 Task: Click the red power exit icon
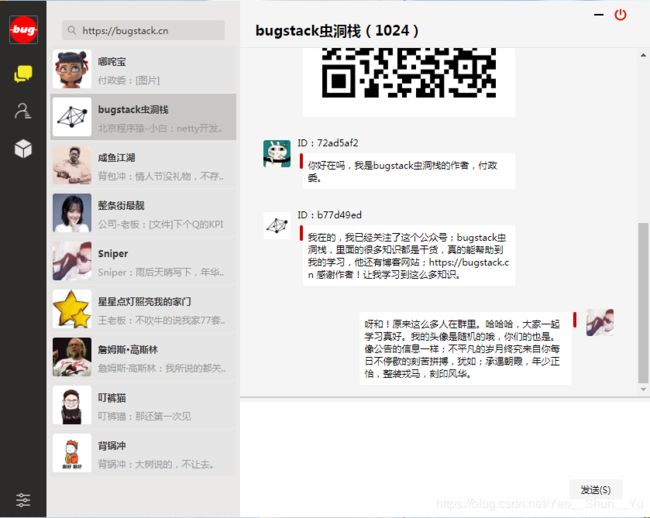point(620,15)
